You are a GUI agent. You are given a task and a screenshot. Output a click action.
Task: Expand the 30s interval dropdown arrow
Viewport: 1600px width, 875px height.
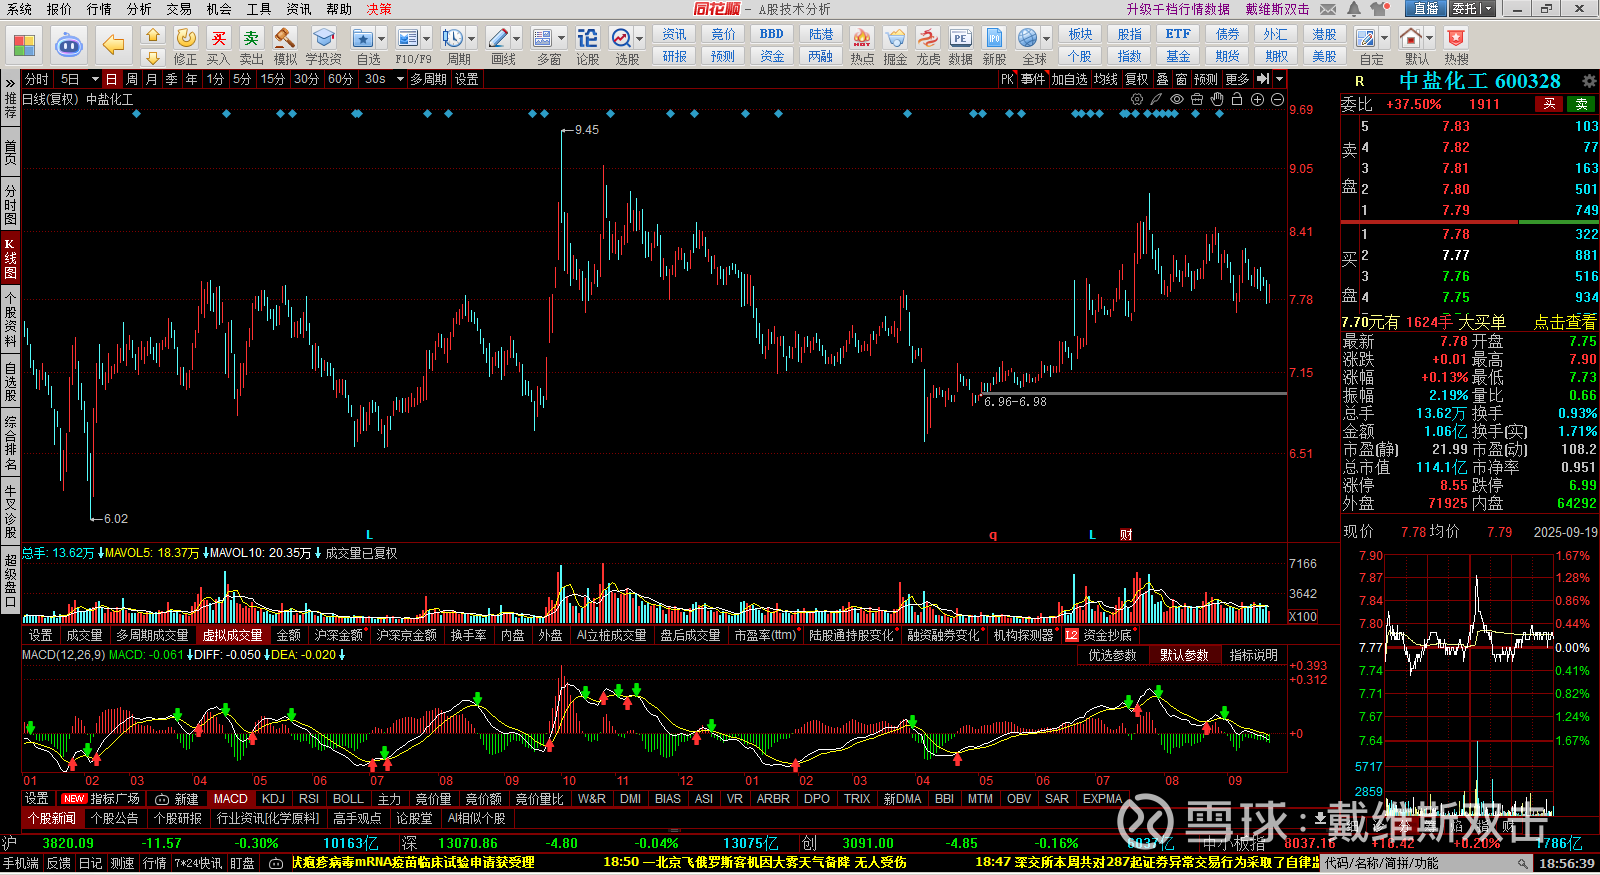(x=399, y=79)
